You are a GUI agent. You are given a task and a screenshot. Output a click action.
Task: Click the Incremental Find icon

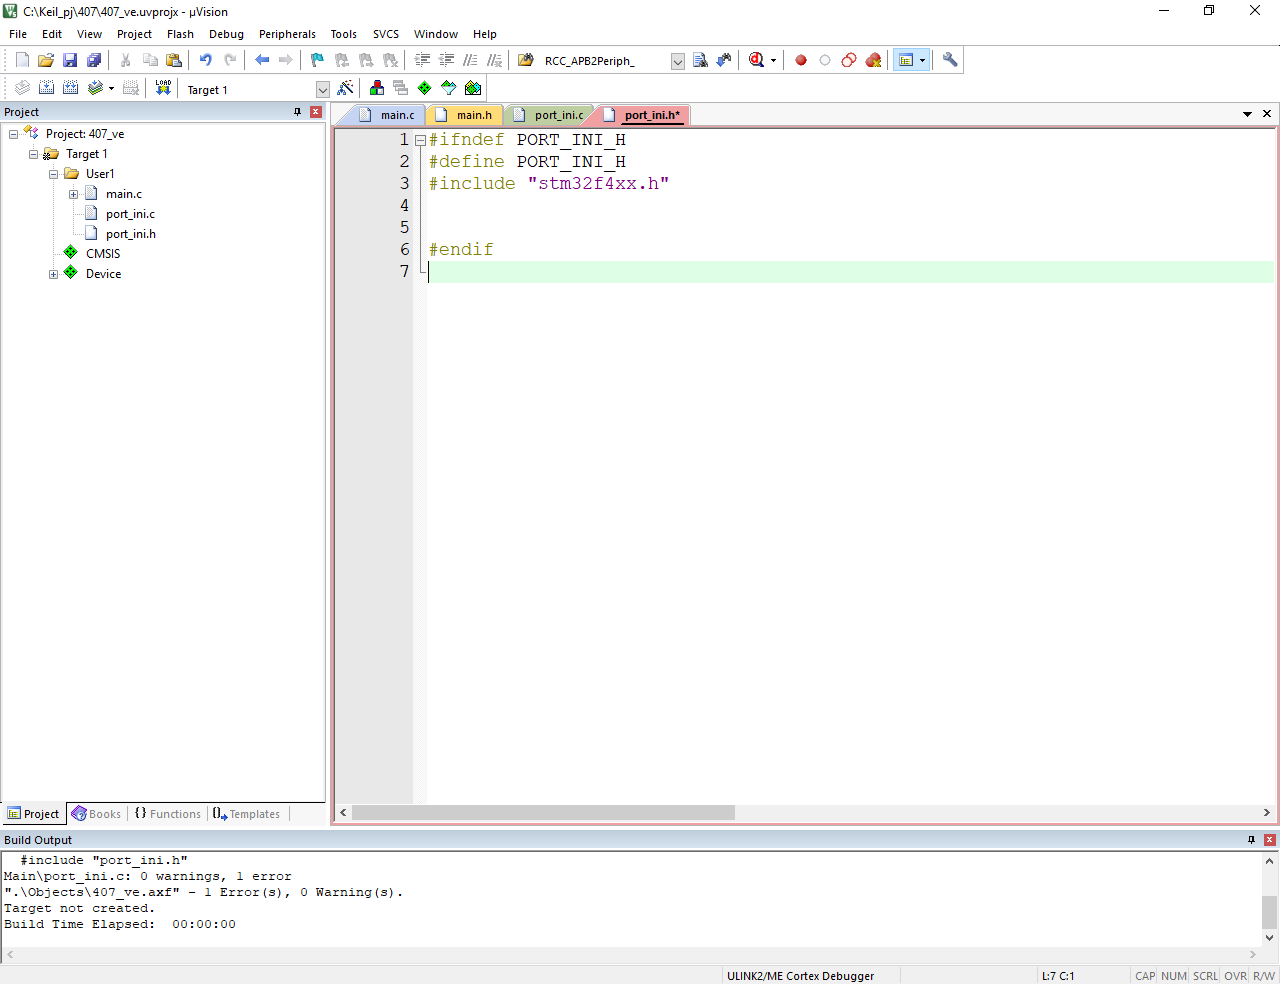724,60
